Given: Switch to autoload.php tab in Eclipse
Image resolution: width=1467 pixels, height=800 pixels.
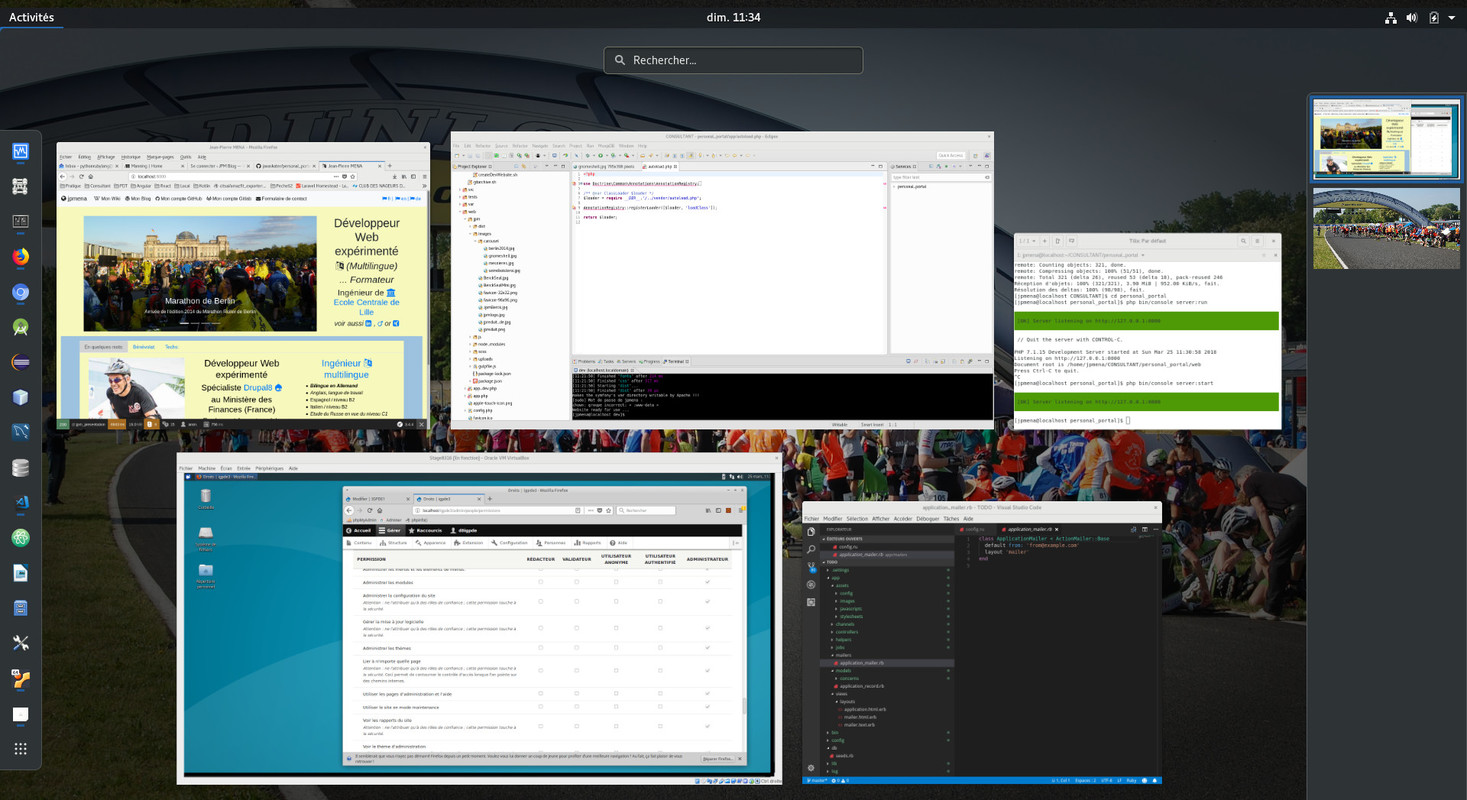Looking at the screenshot, I should [x=660, y=166].
